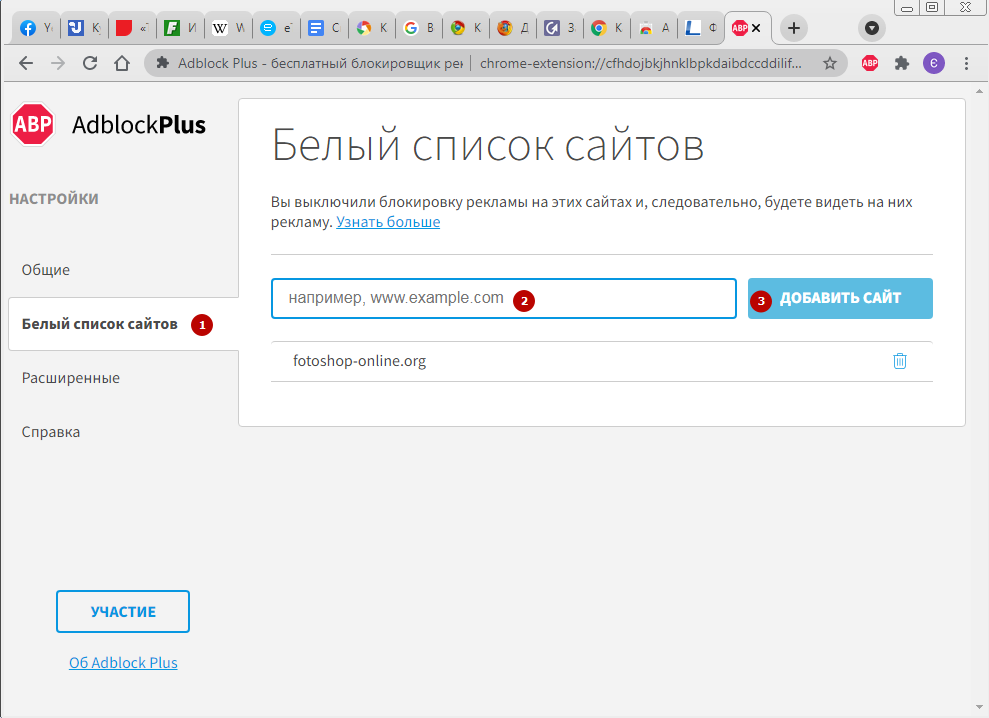Switch to the blue chat-bubble icon tab
The width and height of the screenshot is (989, 718).
point(276,28)
